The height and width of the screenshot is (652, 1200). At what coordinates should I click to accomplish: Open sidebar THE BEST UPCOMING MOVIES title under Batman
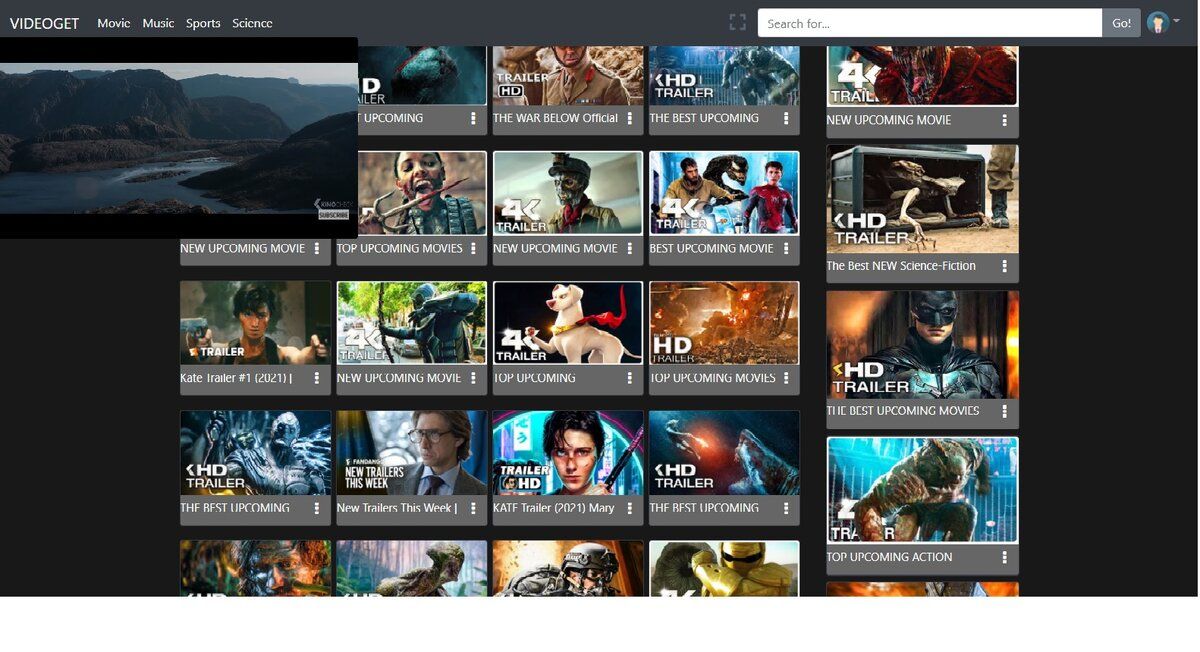(x=903, y=411)
